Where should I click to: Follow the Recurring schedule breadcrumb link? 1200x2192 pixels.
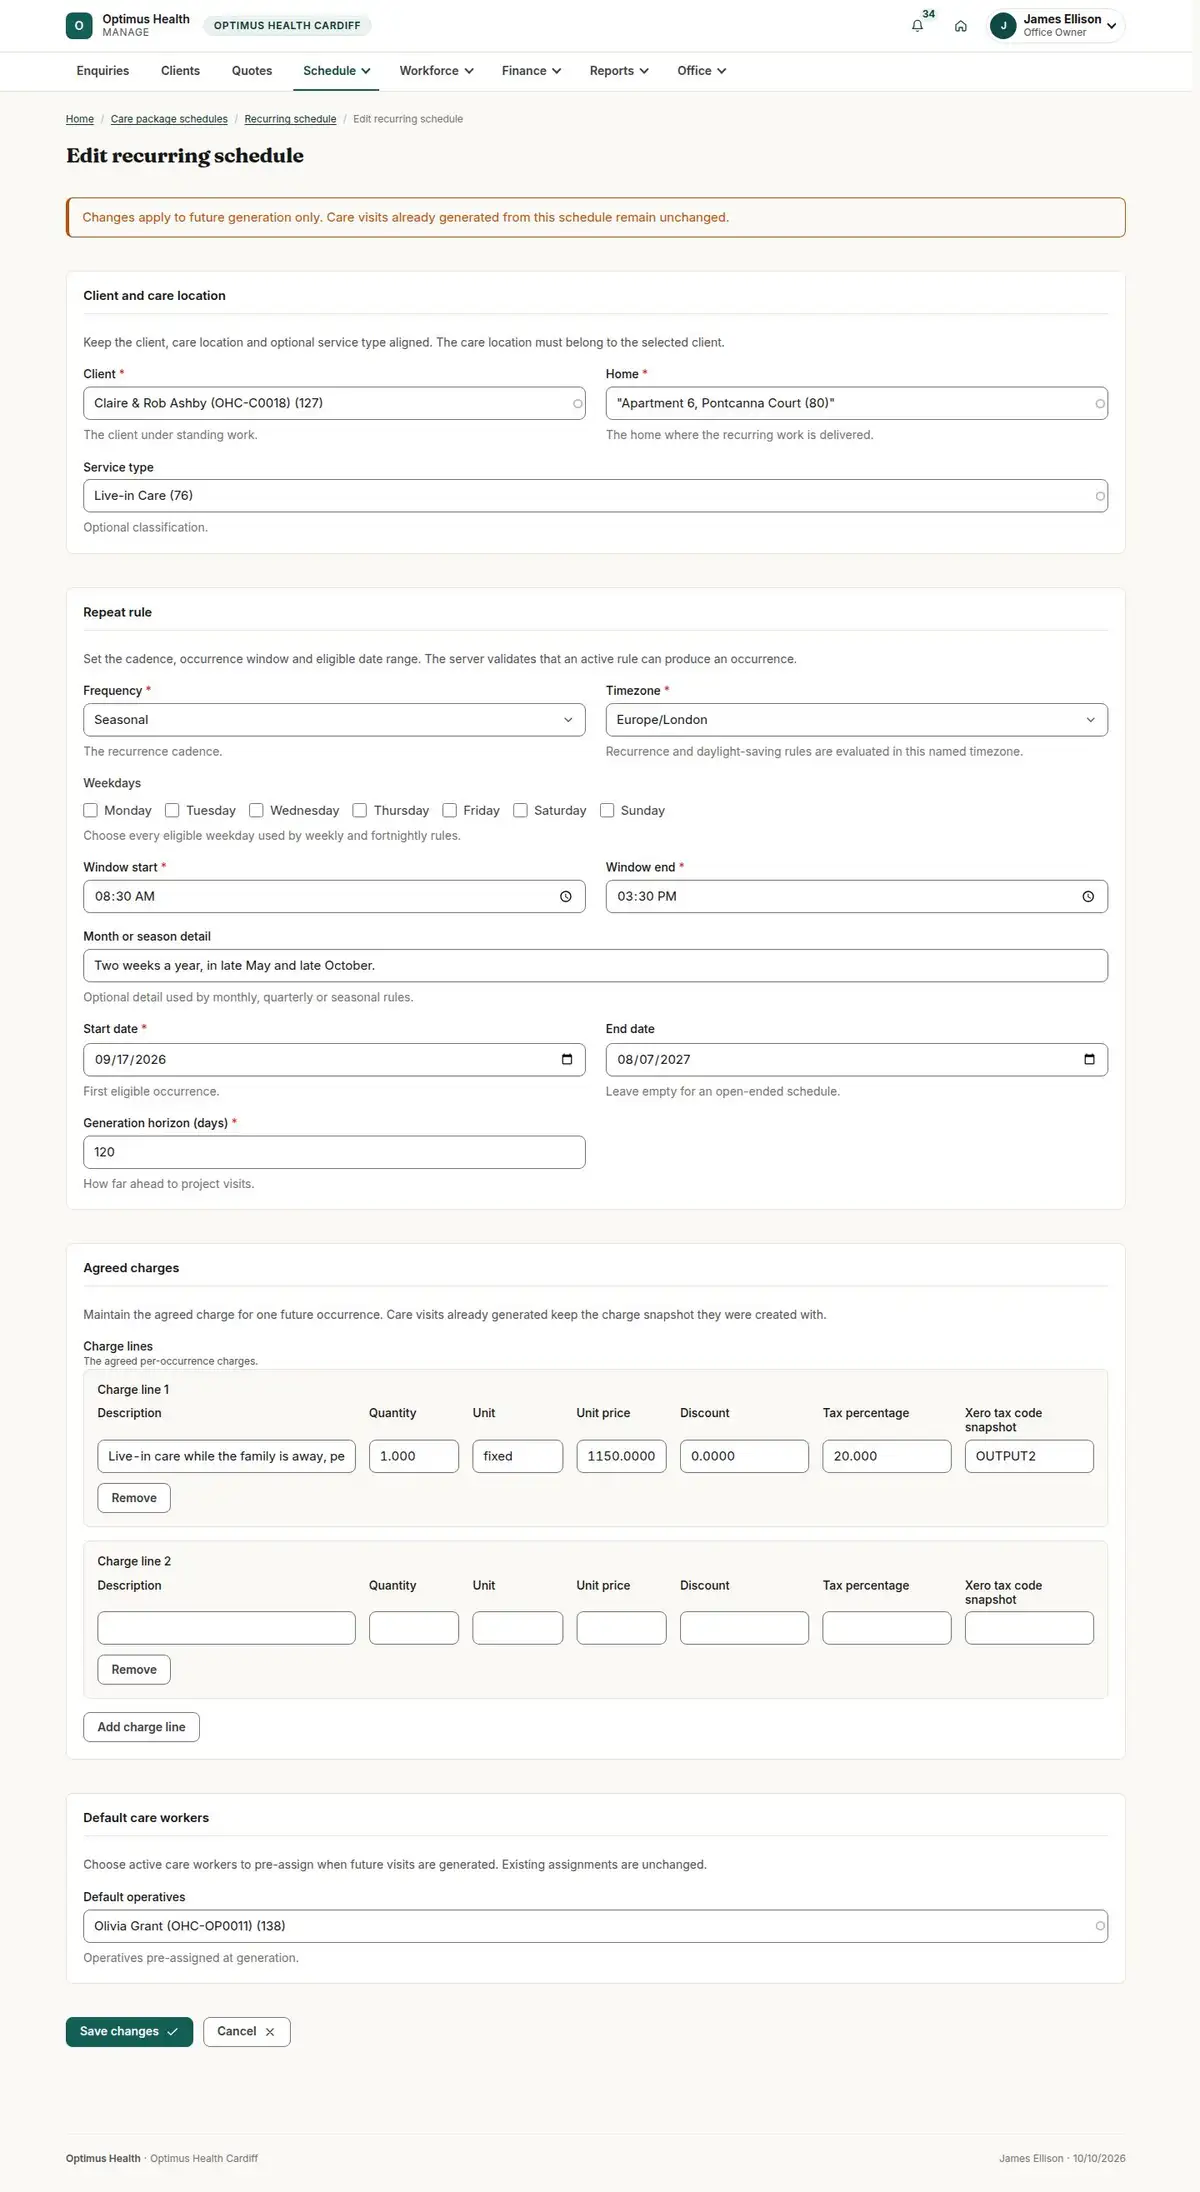point(290,119)
